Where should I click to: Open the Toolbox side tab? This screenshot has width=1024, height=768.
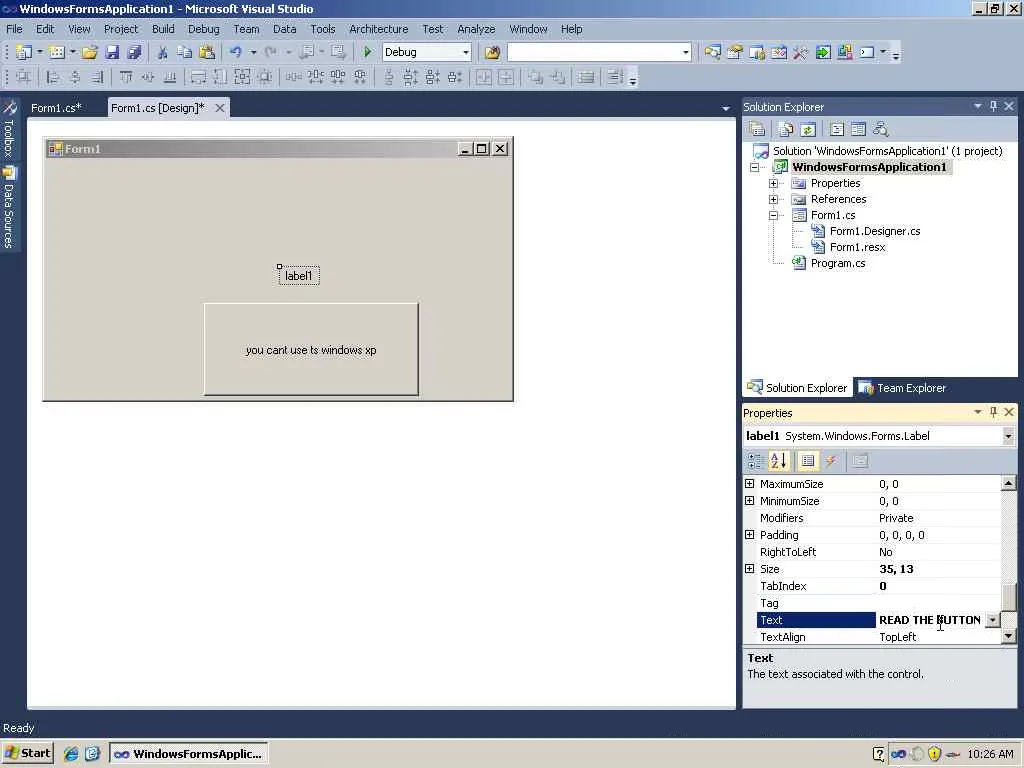9,129
